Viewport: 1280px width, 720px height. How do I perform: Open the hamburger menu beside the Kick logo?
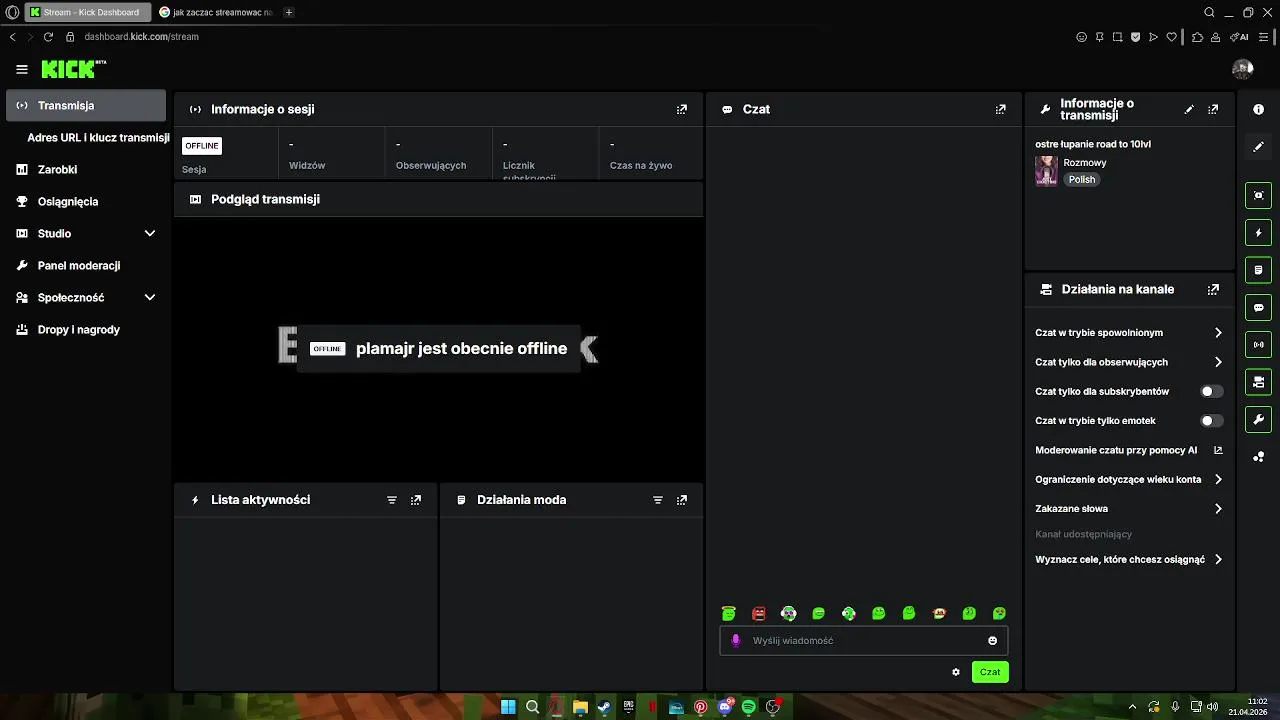22,69
